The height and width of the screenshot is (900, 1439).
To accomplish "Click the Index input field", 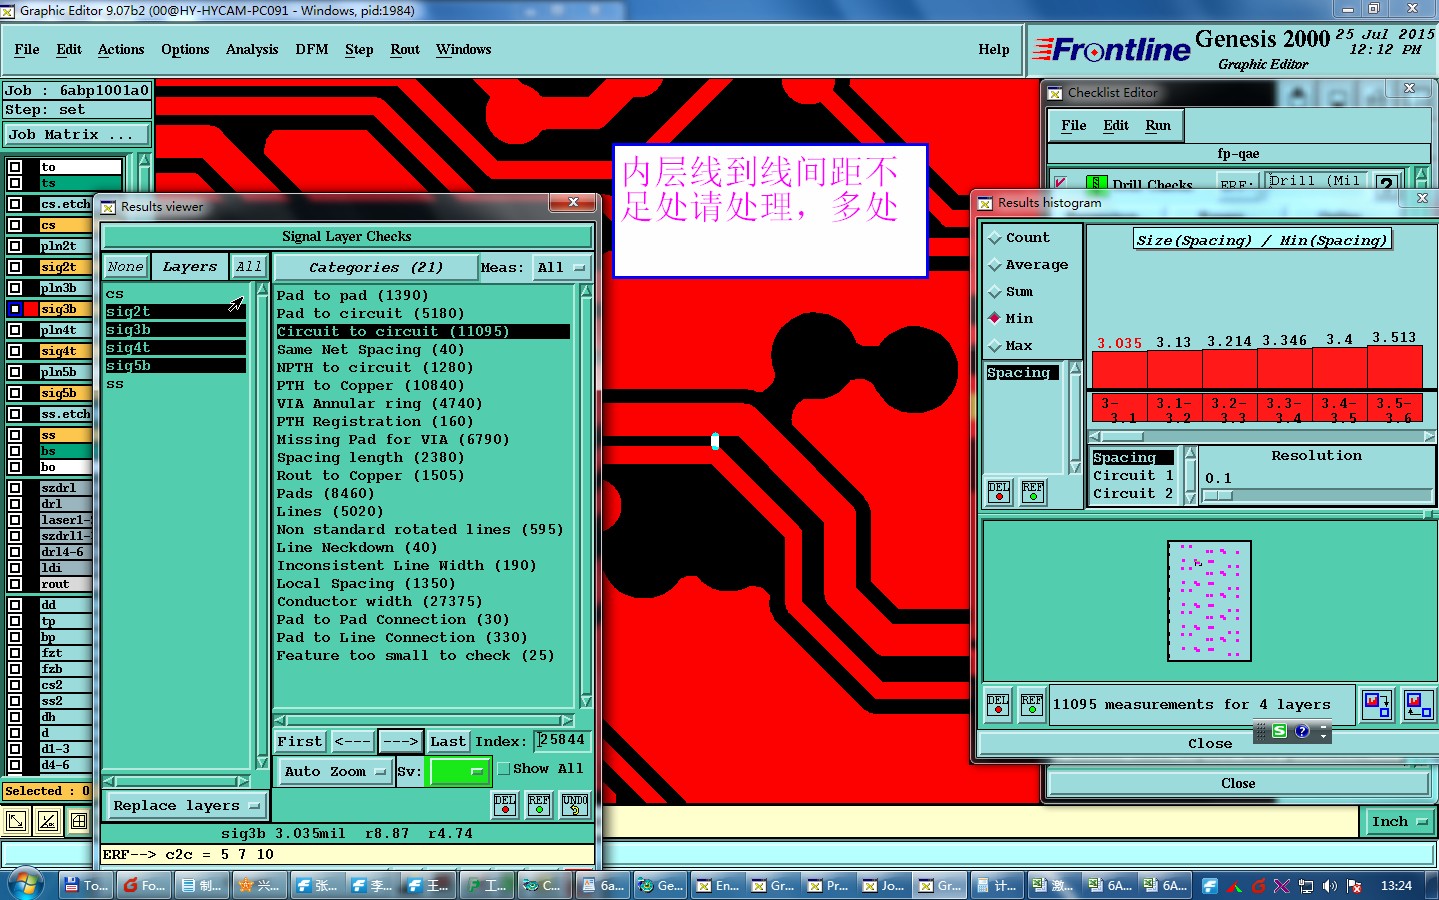I will pyautogui.click(x=563, y=740).
